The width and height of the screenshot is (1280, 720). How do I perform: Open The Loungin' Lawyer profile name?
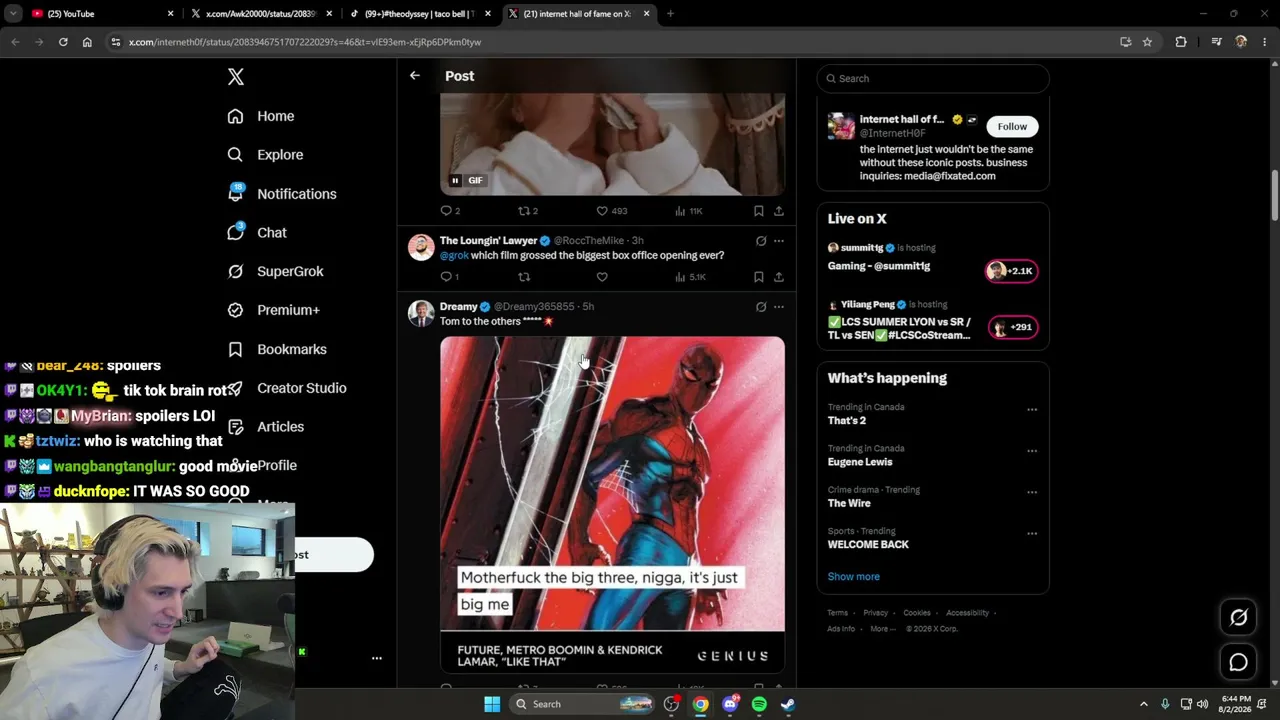tap(489, 241)
